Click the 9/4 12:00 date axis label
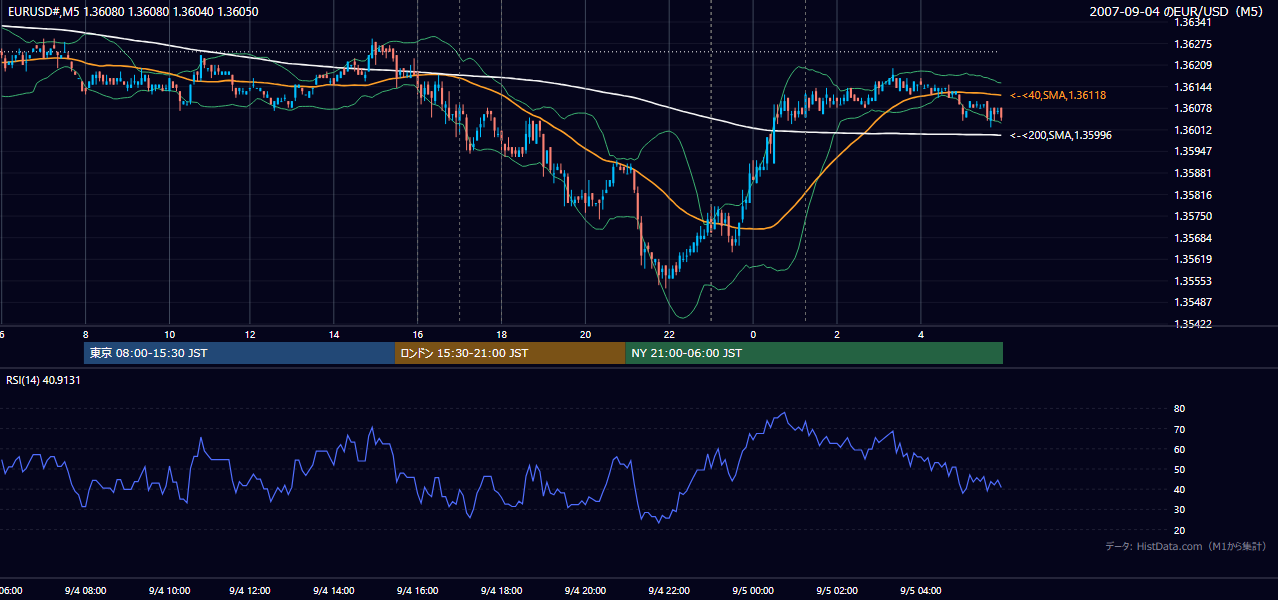Viewport: 1278px width, 600px height. (x=251, y=592)
